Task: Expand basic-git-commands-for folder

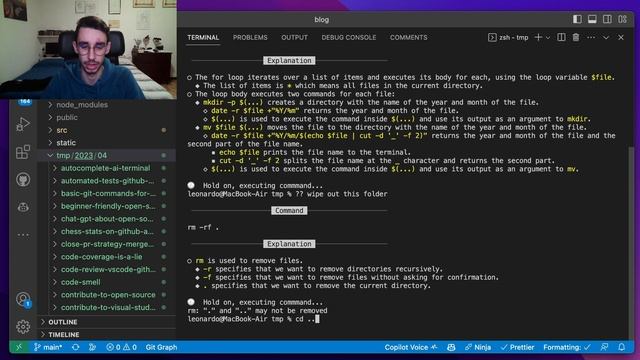Action: (107, 193)
